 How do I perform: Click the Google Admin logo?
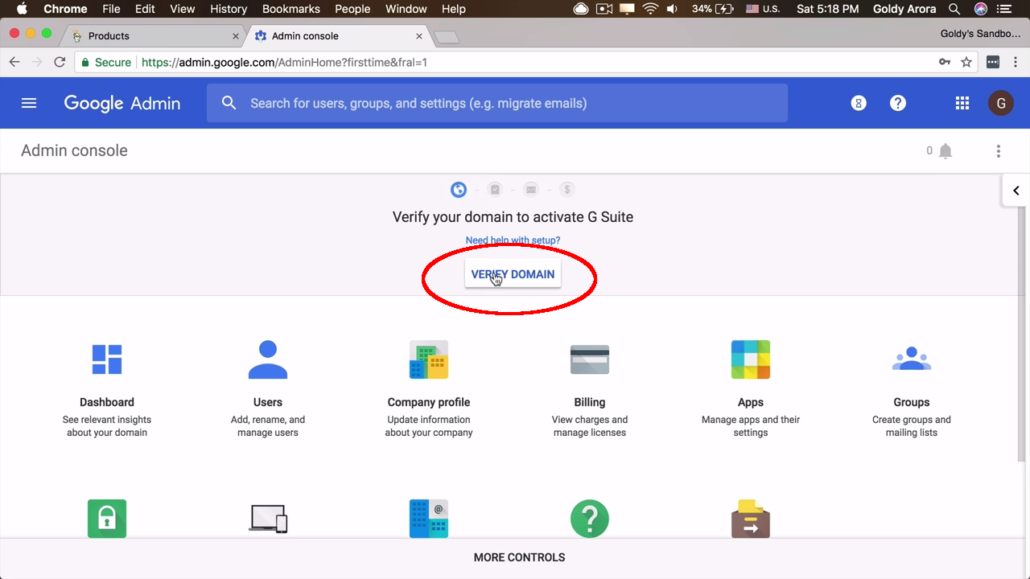point(122,103)
